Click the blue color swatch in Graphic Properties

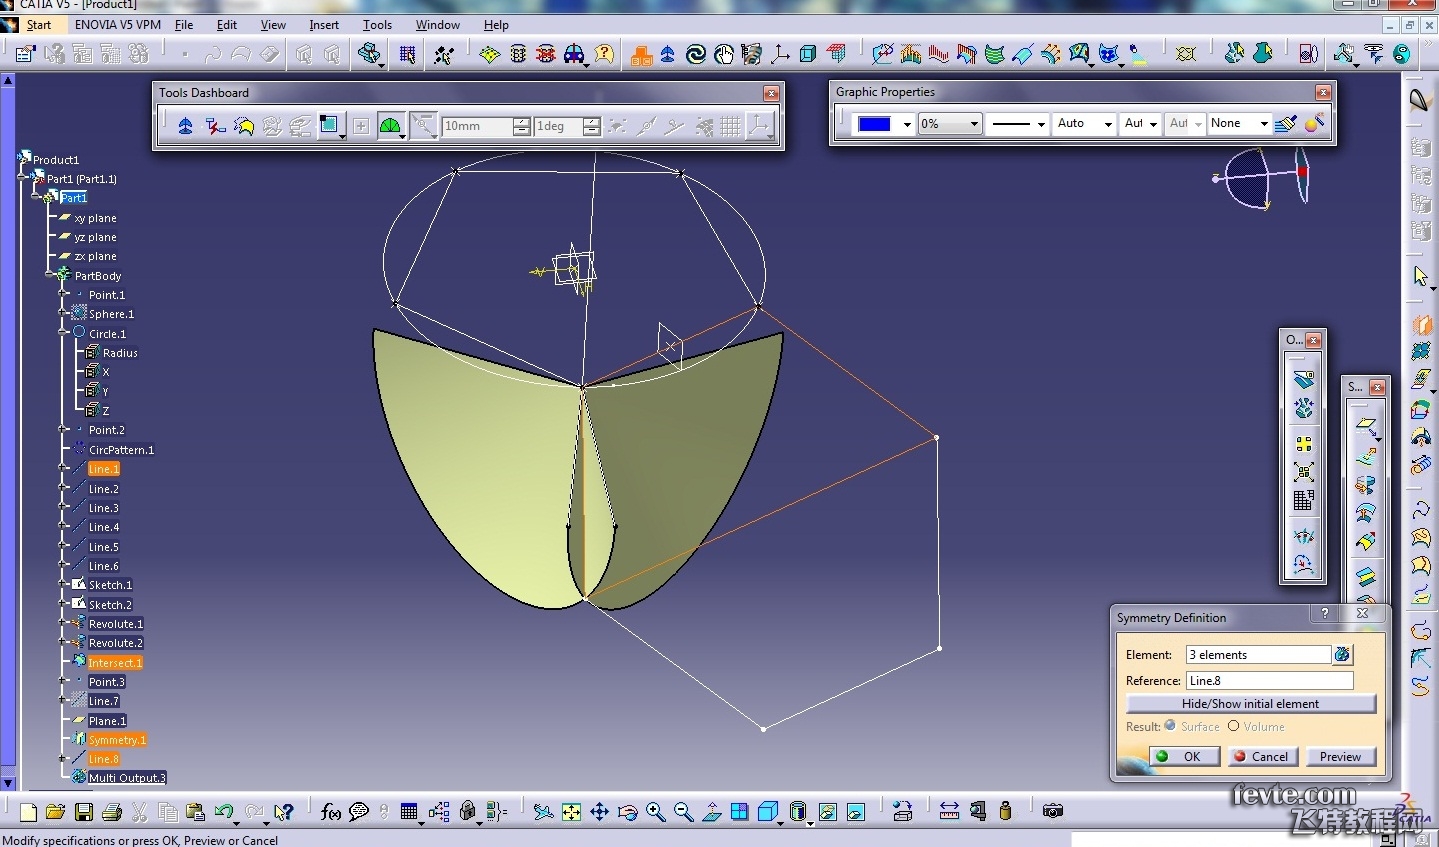[875, 124]
